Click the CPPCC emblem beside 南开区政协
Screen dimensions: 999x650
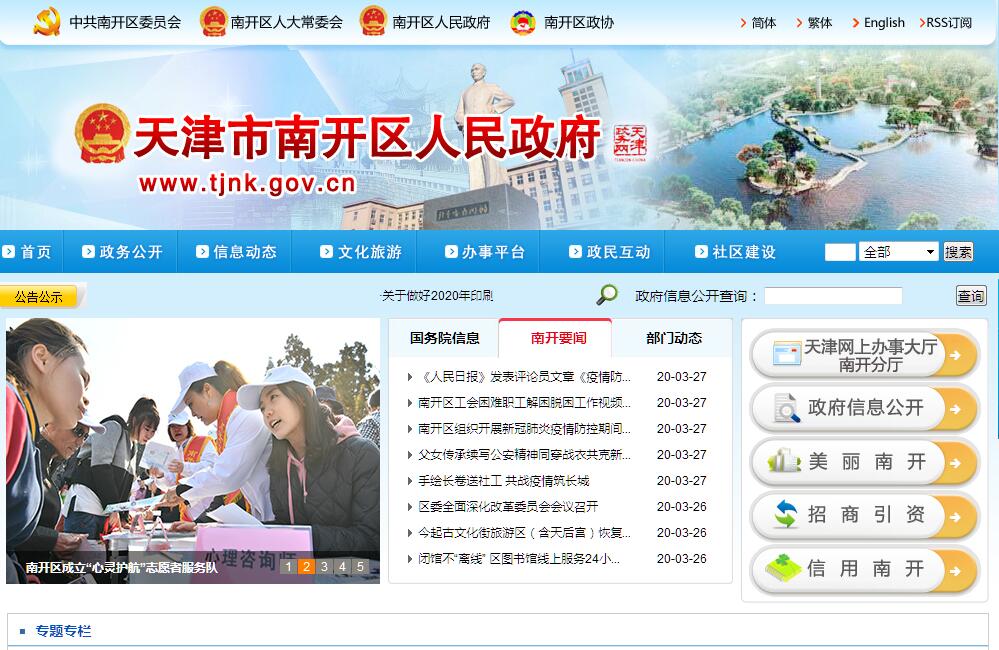point(523,21)
